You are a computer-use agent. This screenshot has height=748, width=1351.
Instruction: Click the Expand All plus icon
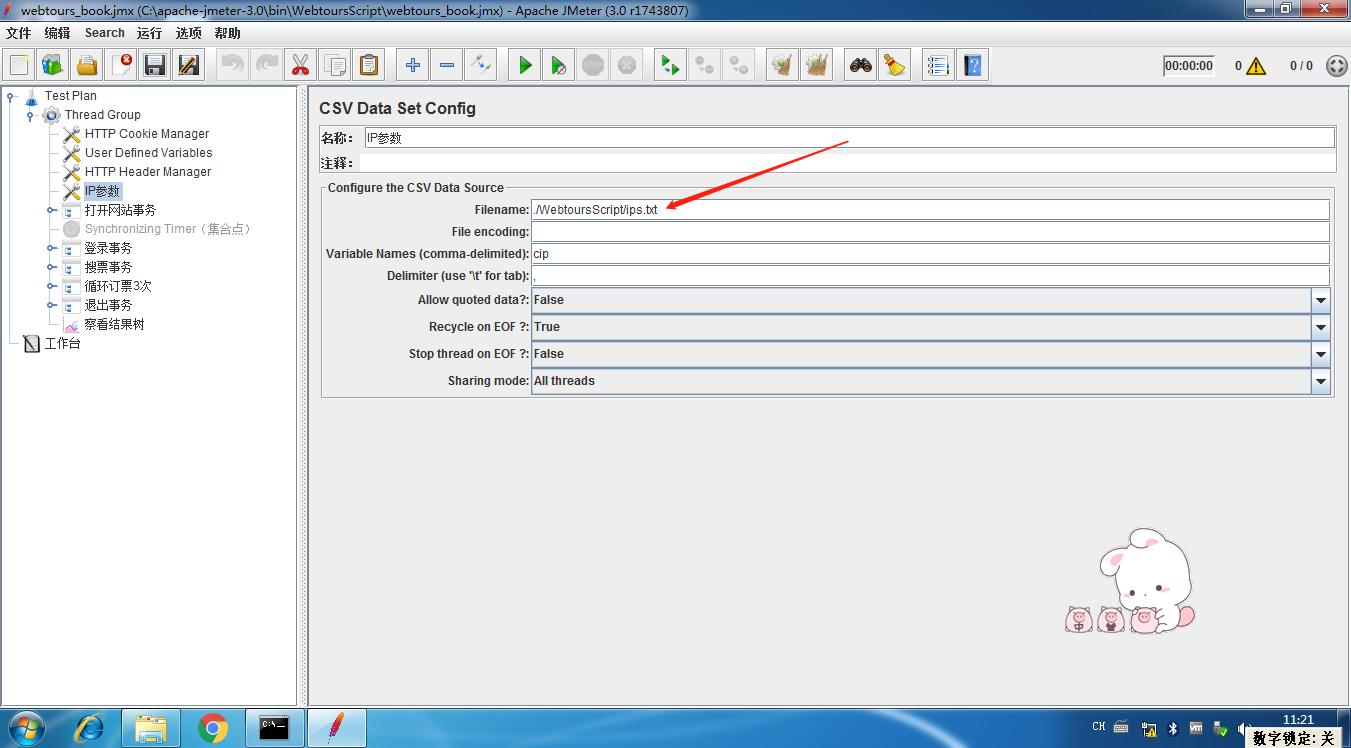412,66
